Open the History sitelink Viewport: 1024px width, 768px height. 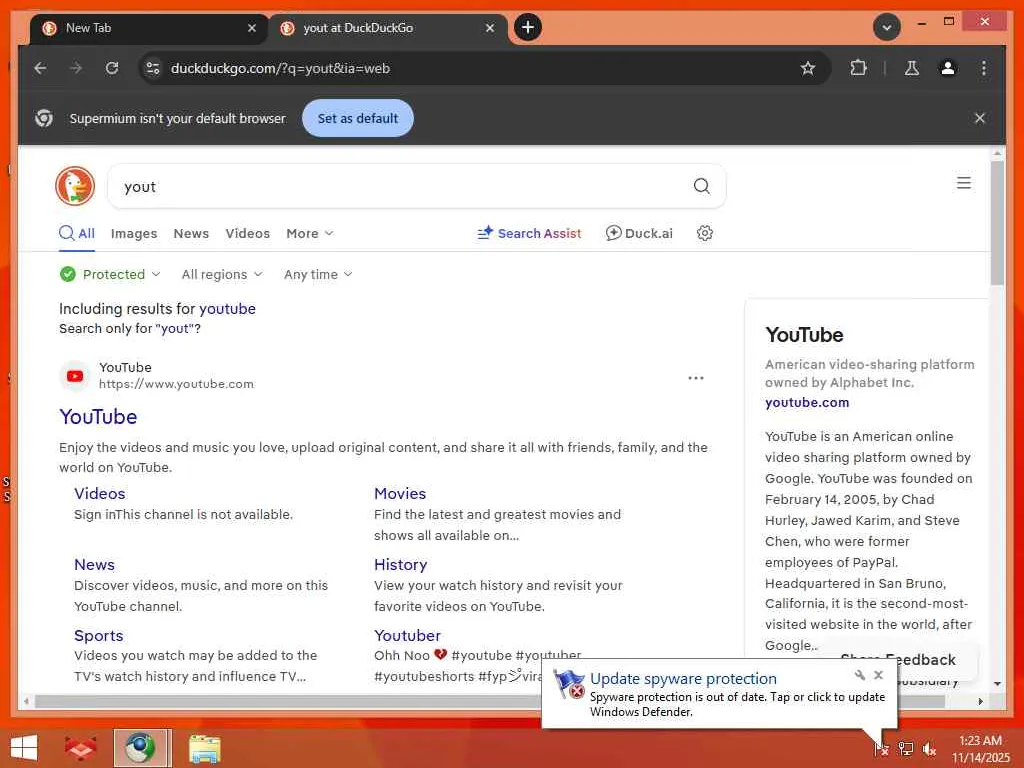(x=400, y=564)
